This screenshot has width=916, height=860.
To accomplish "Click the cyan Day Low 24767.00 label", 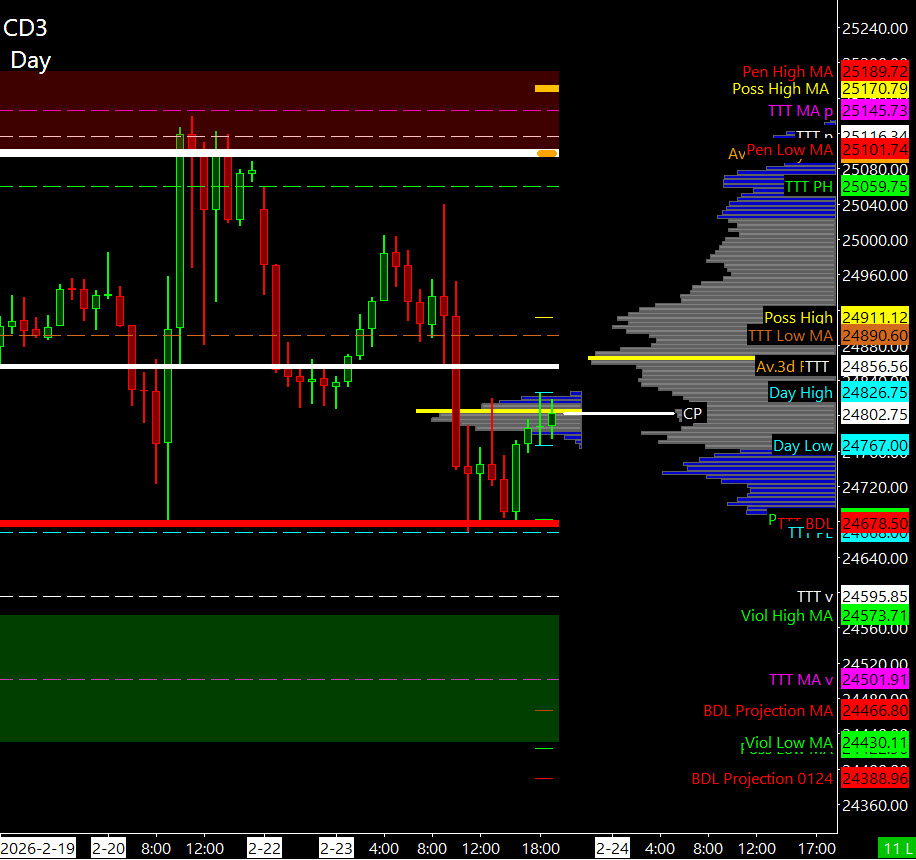I will point(874,446).
